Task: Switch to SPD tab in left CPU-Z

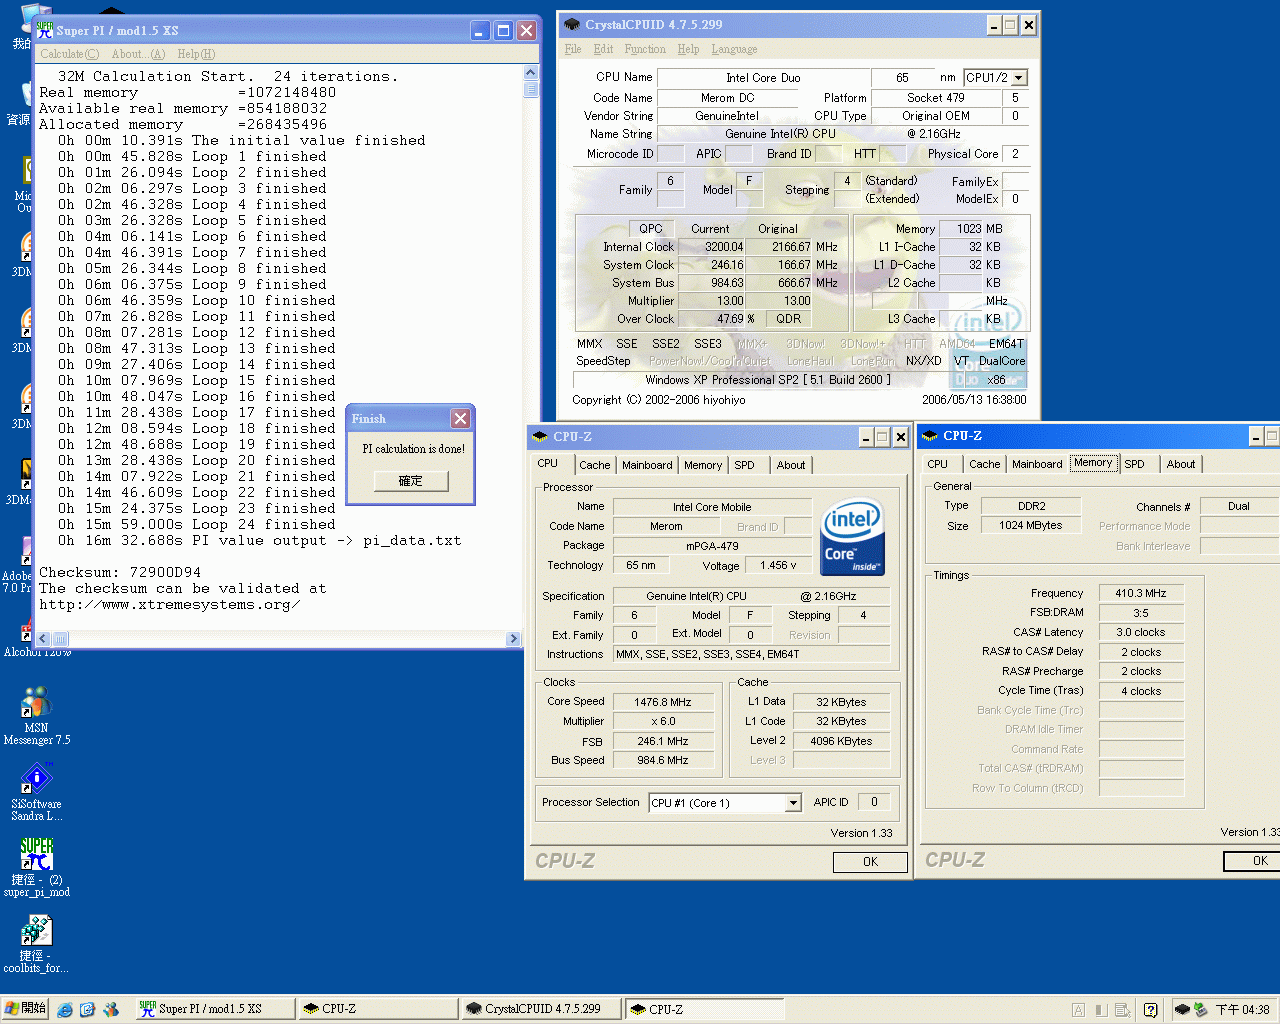Action: point(744,465)
